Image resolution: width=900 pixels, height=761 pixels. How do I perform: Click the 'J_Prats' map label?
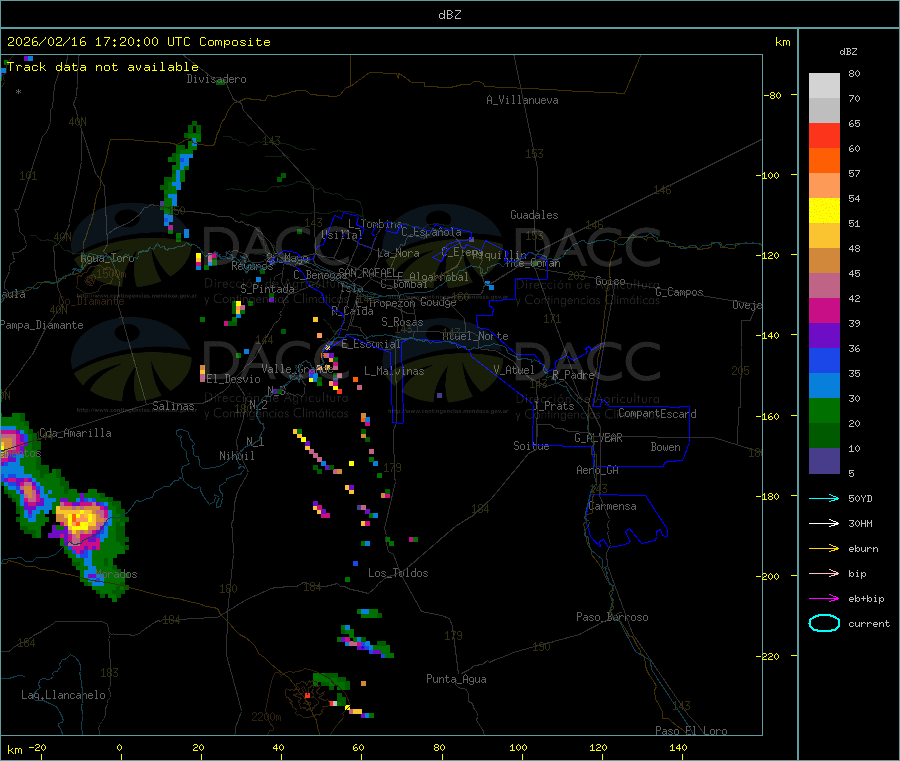(553, 406)
